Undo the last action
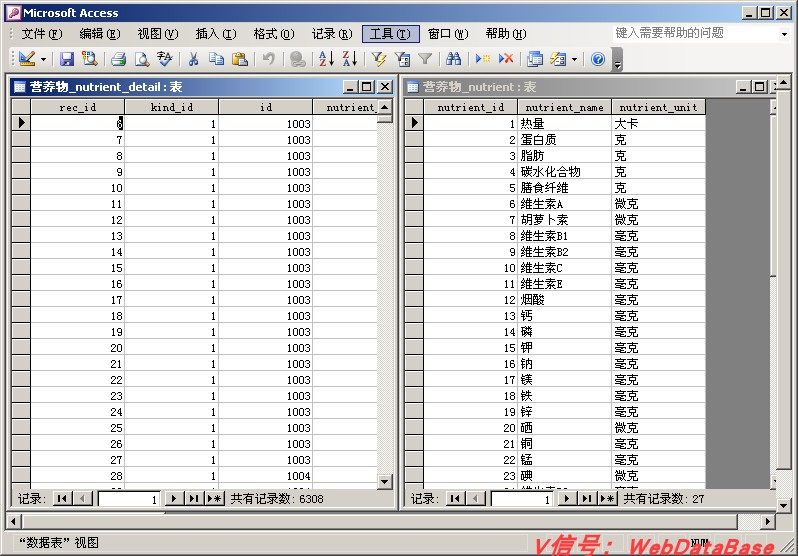The image size is (798, 556). tap(268, 59)
